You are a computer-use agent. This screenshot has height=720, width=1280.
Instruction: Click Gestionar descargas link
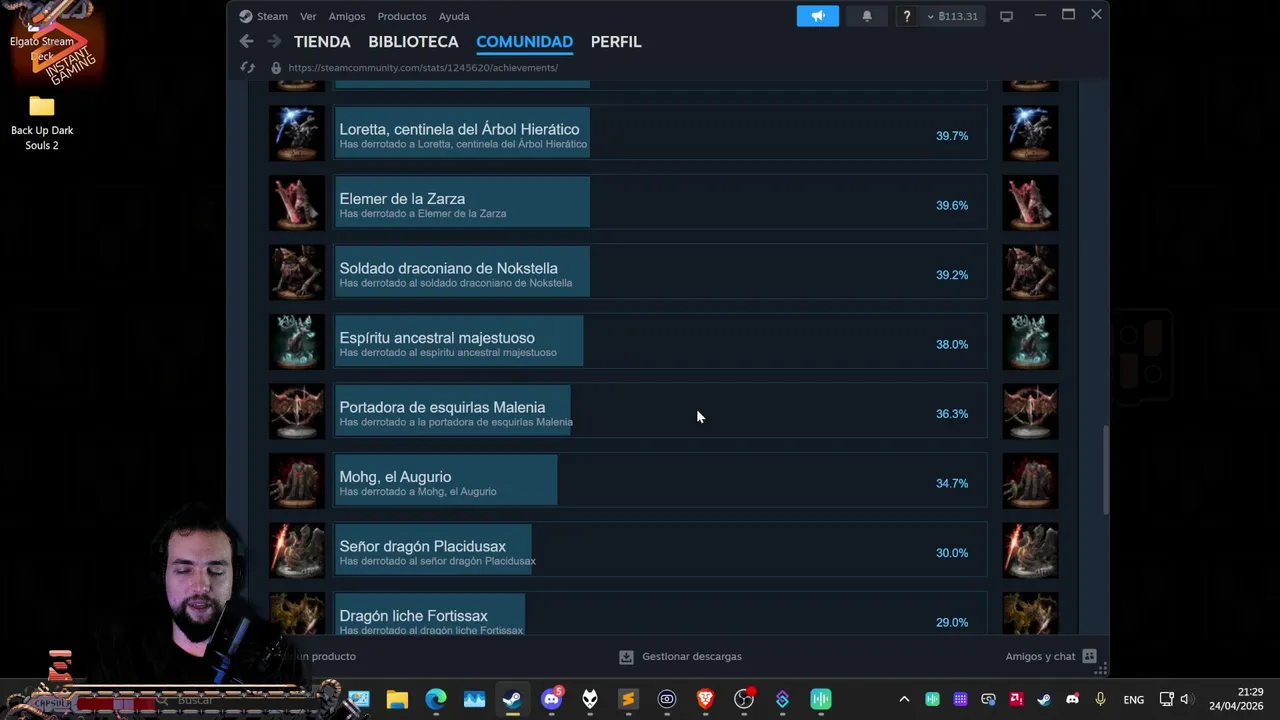click(692, 657)
